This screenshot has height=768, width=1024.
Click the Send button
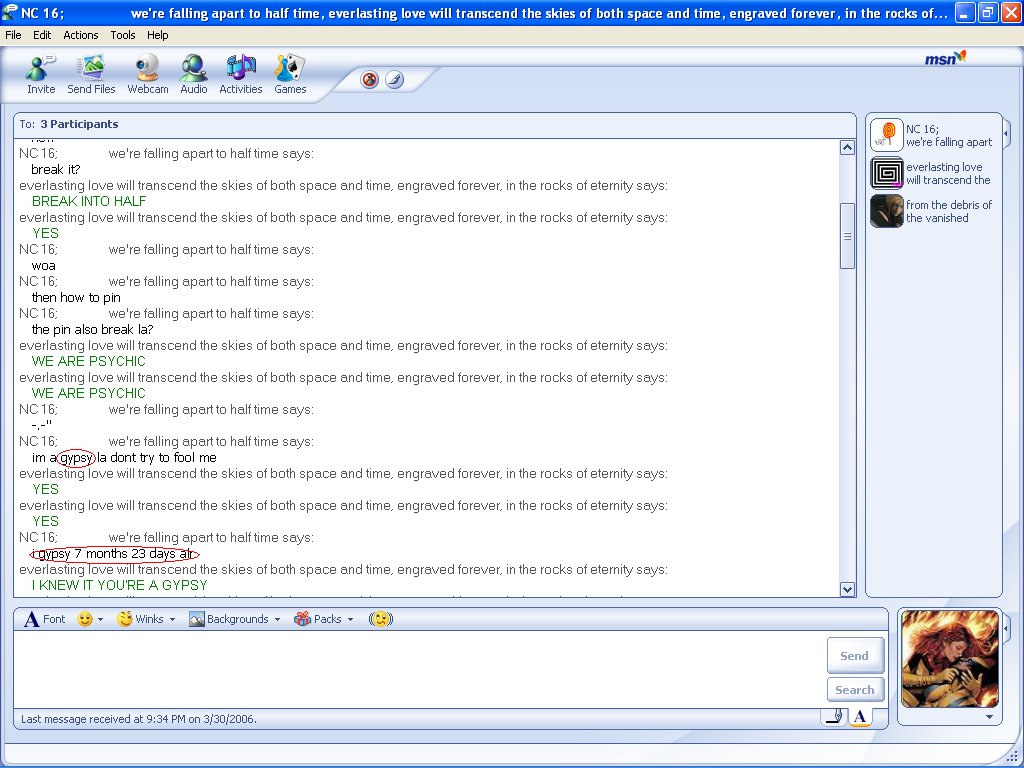tap(855, 656)
